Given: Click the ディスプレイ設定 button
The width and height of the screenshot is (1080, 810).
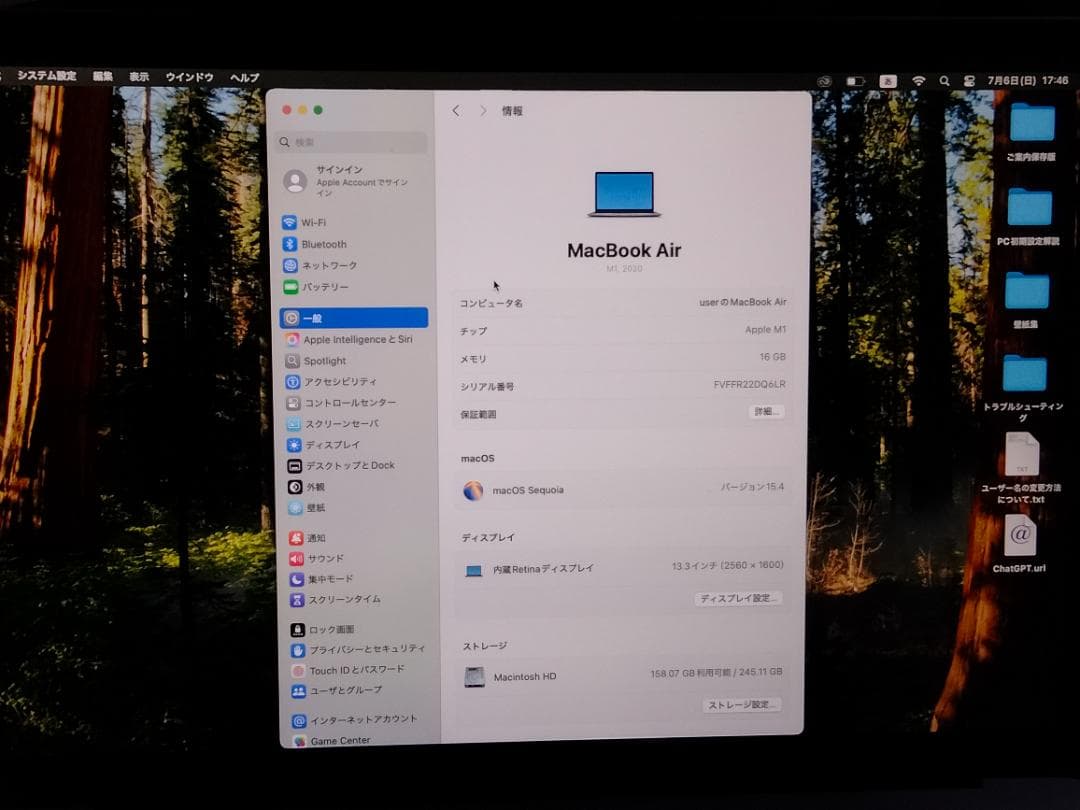Looking at the screenshot, I should pyautogui.click(x=738, y=598).
